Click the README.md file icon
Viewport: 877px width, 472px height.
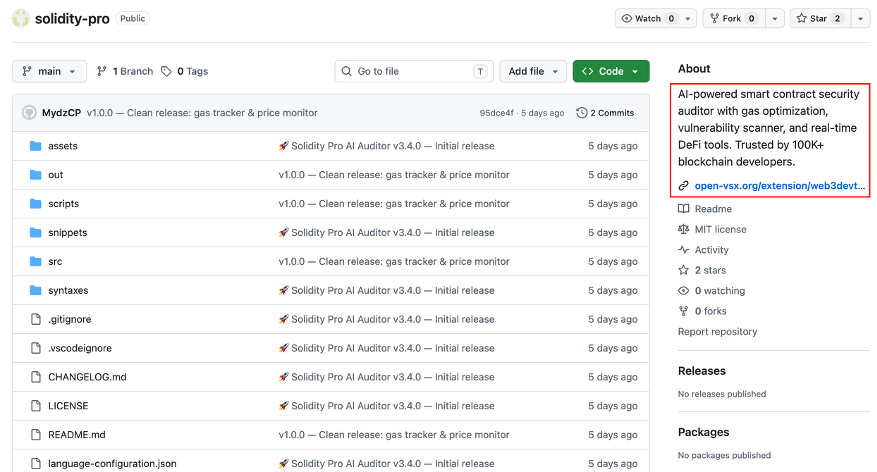click(36, 435)
